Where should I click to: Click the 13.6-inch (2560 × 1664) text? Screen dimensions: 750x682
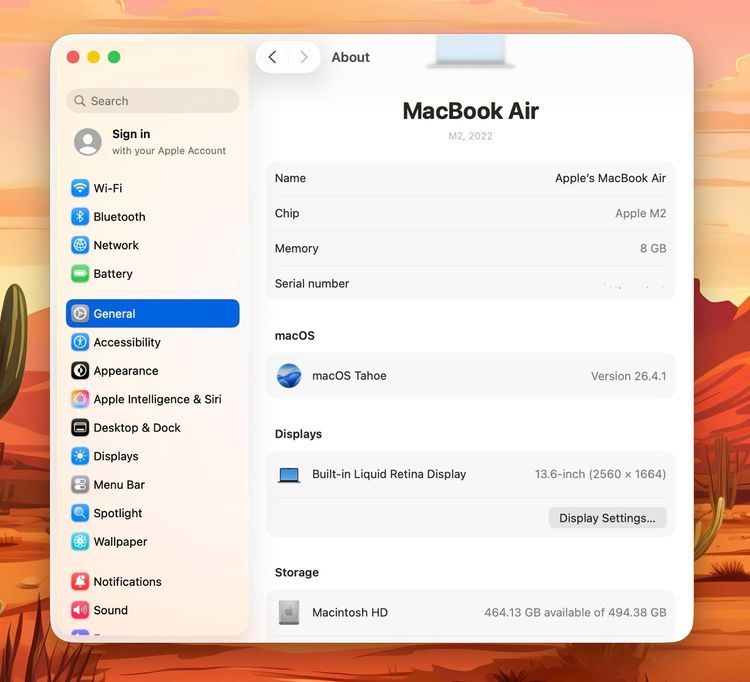coord(600,474)
